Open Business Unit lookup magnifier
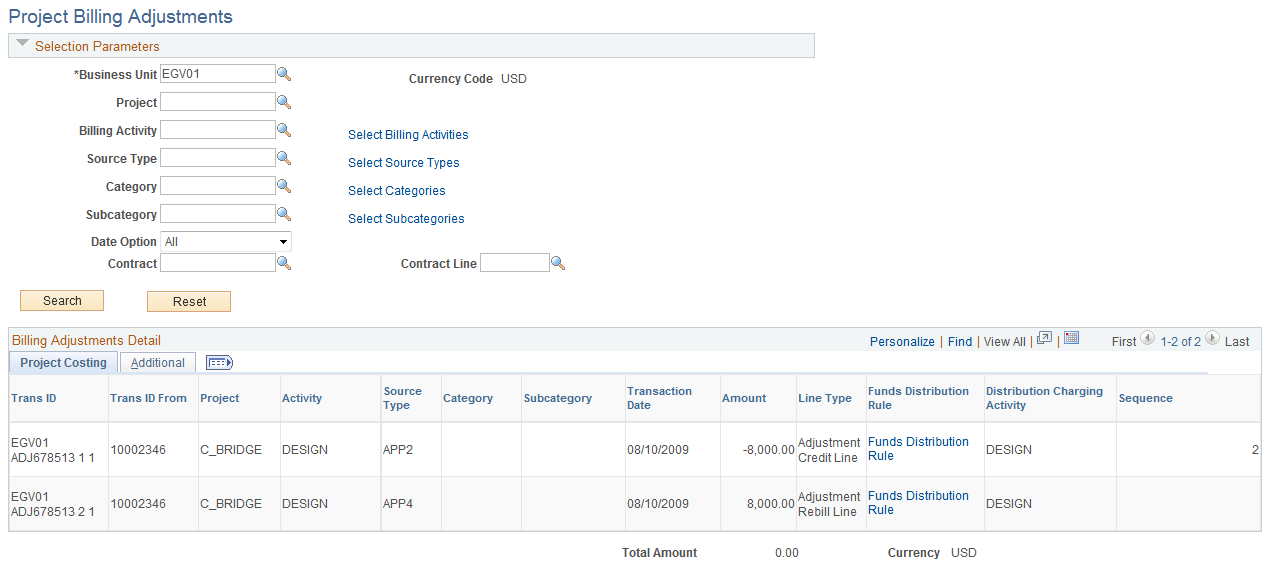Image resolution: width=1273 pixels, height=569 pixels. (x=284, y=74)
